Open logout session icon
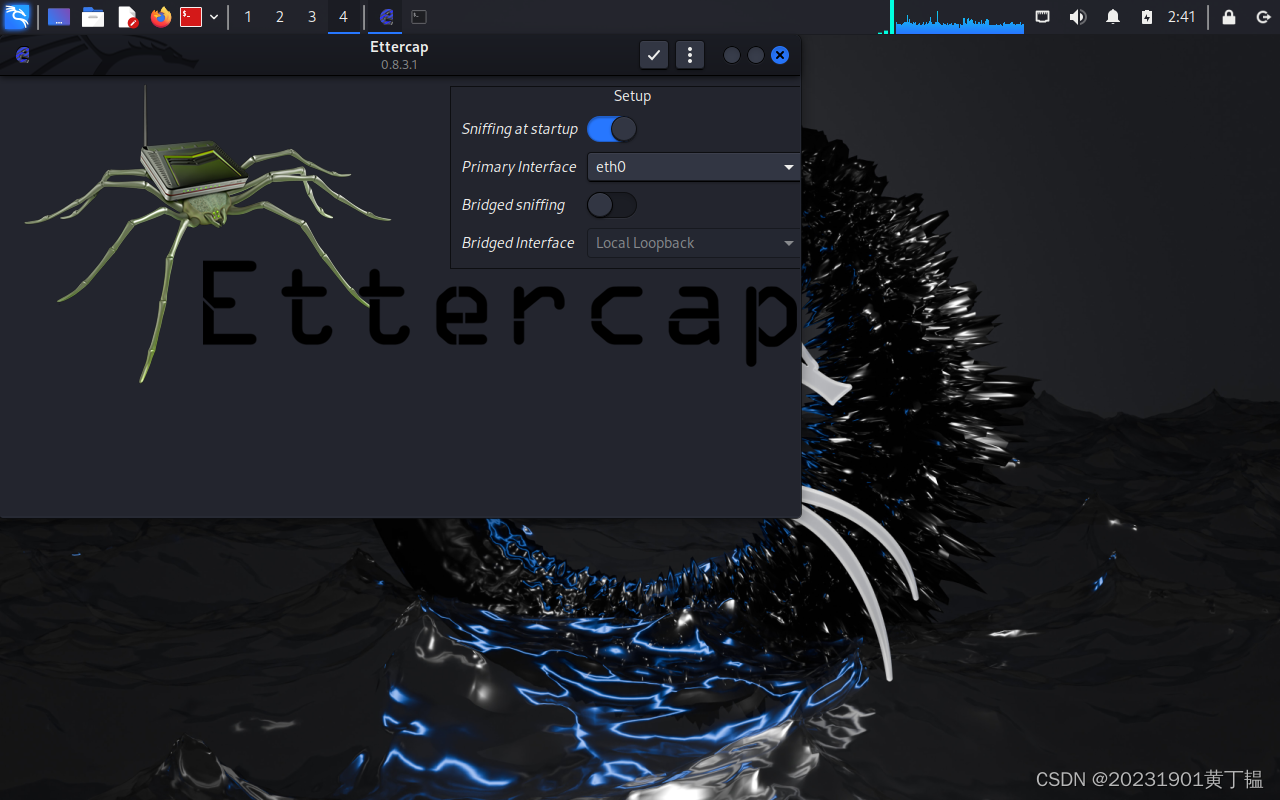Image resolution: width=1280 pixels, height=800 pixels. (x=1263, y=17)
